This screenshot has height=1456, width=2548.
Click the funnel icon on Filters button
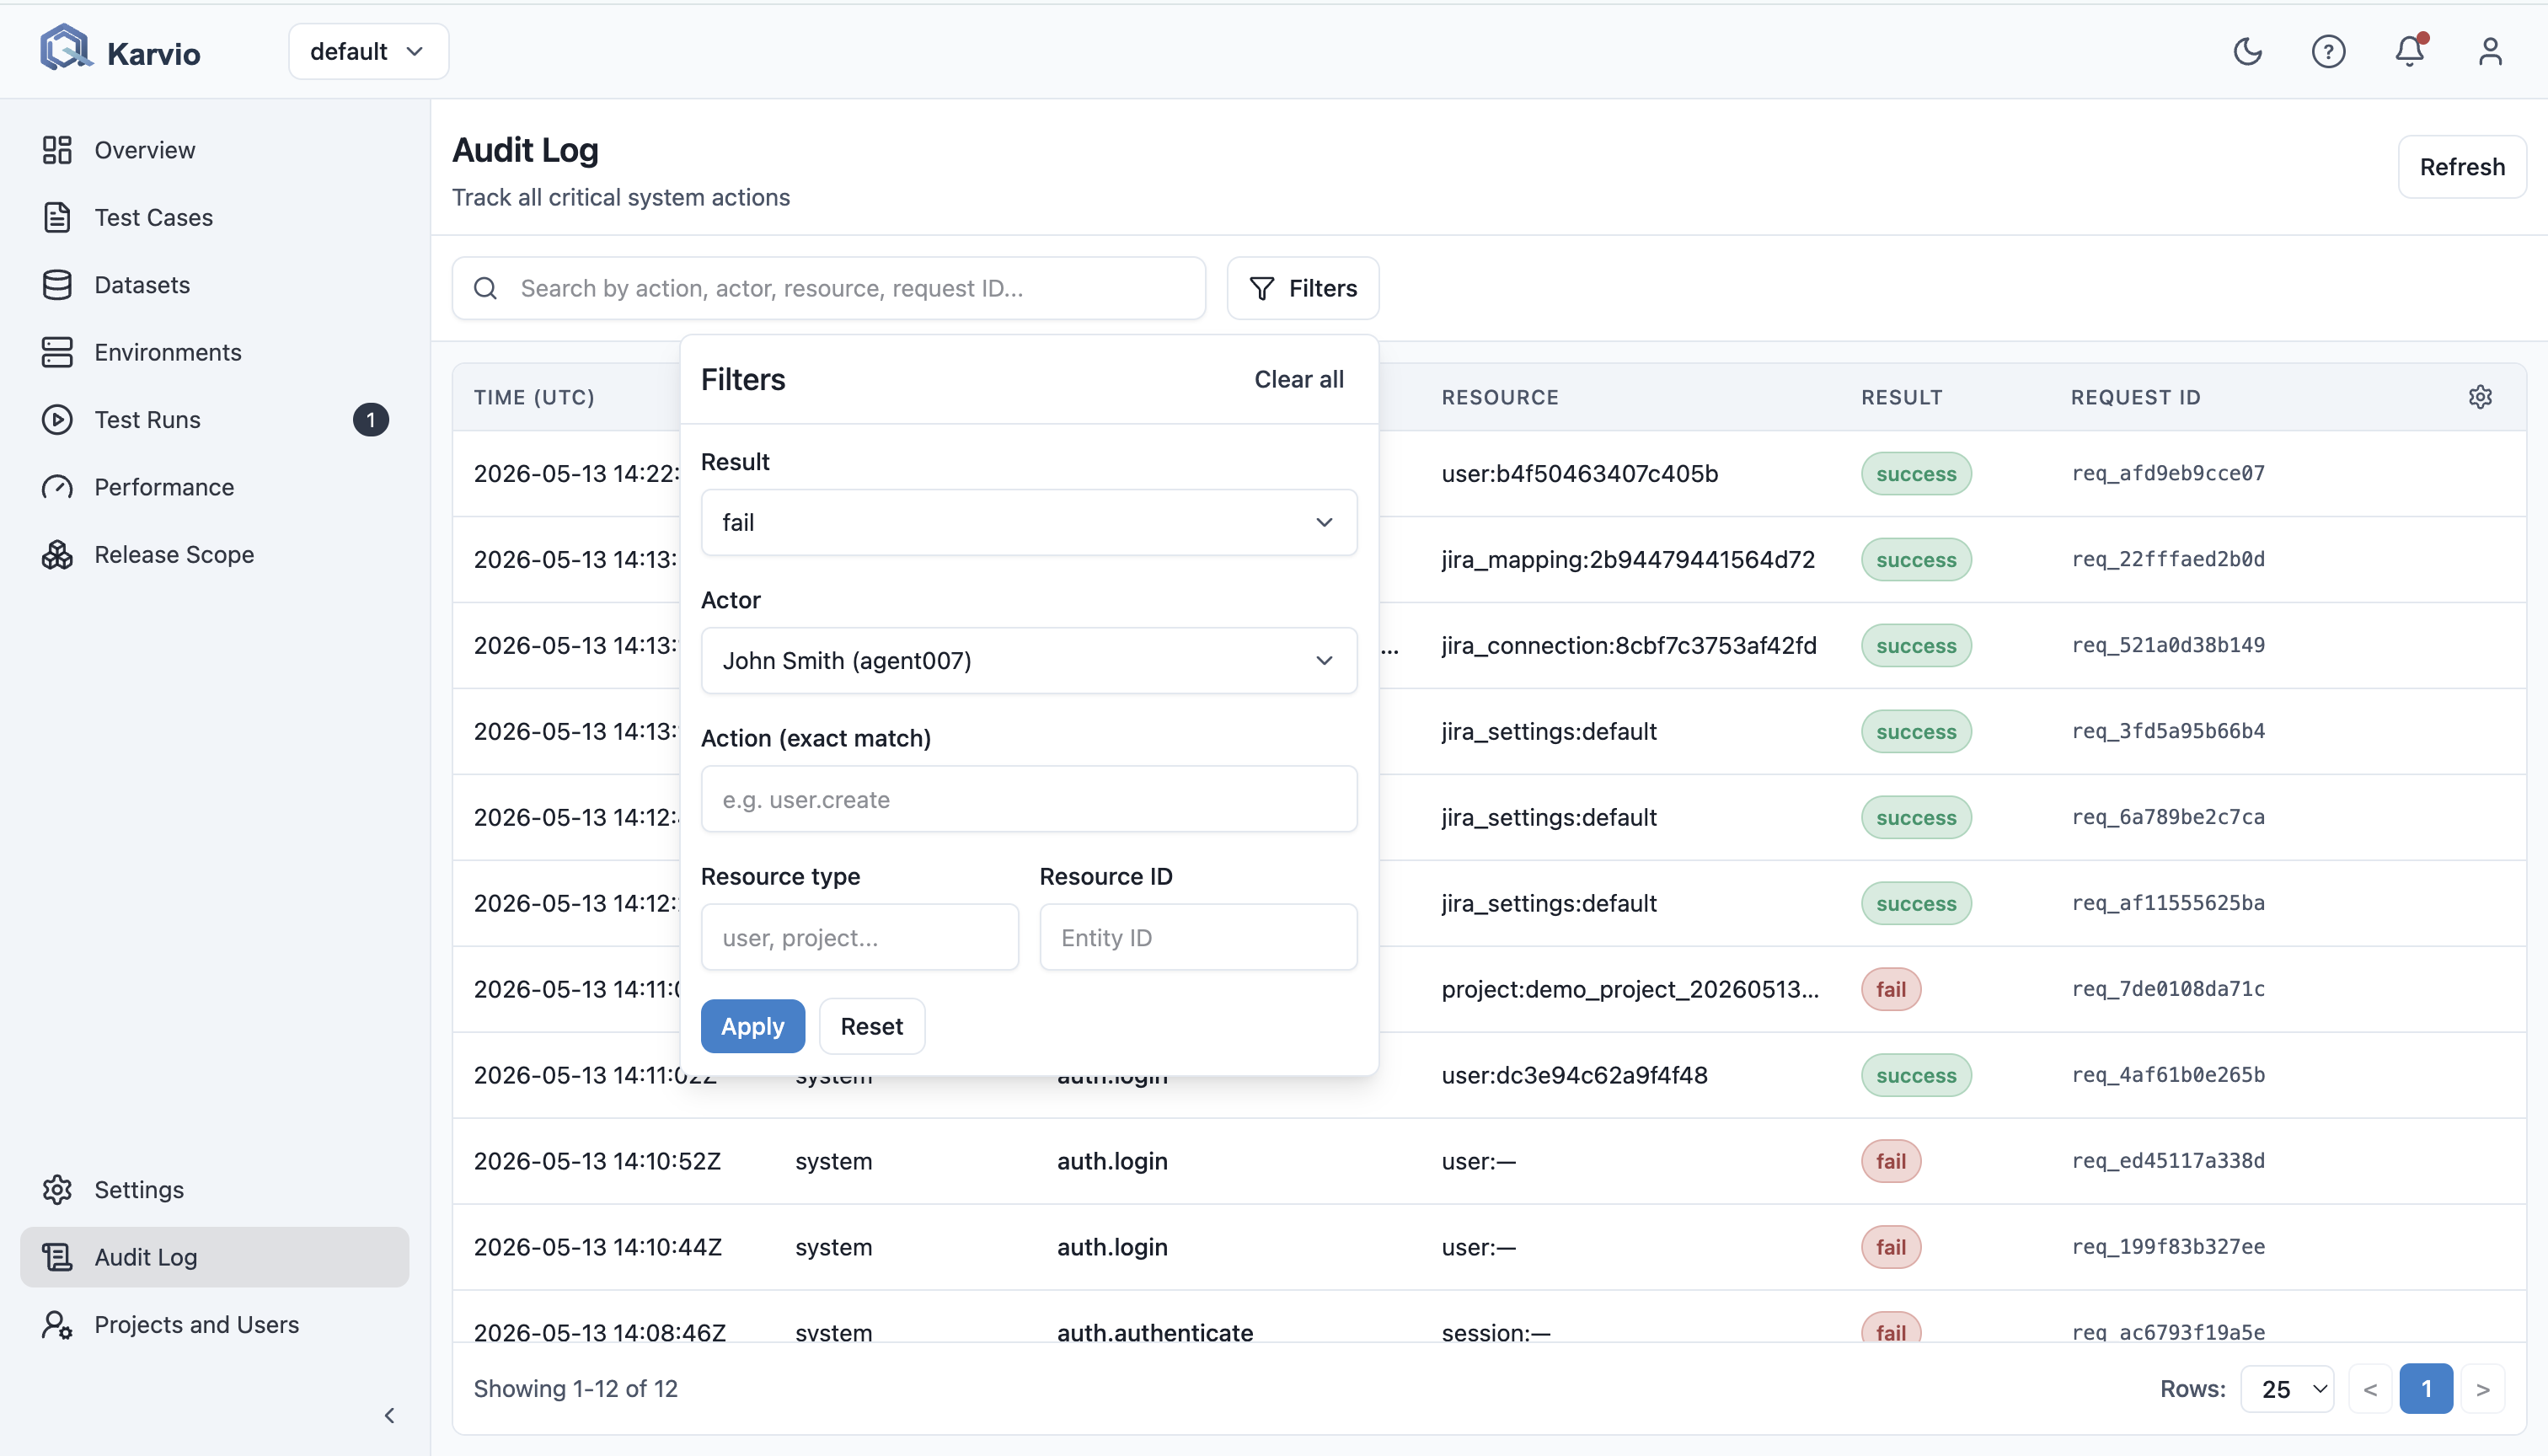(1262, 288)
